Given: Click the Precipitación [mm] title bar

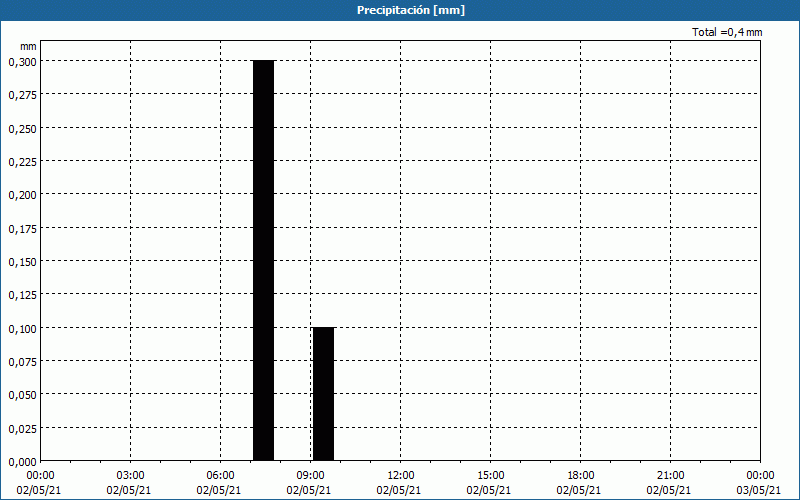Looking at the screenshot, I should [x=400, y=10].
